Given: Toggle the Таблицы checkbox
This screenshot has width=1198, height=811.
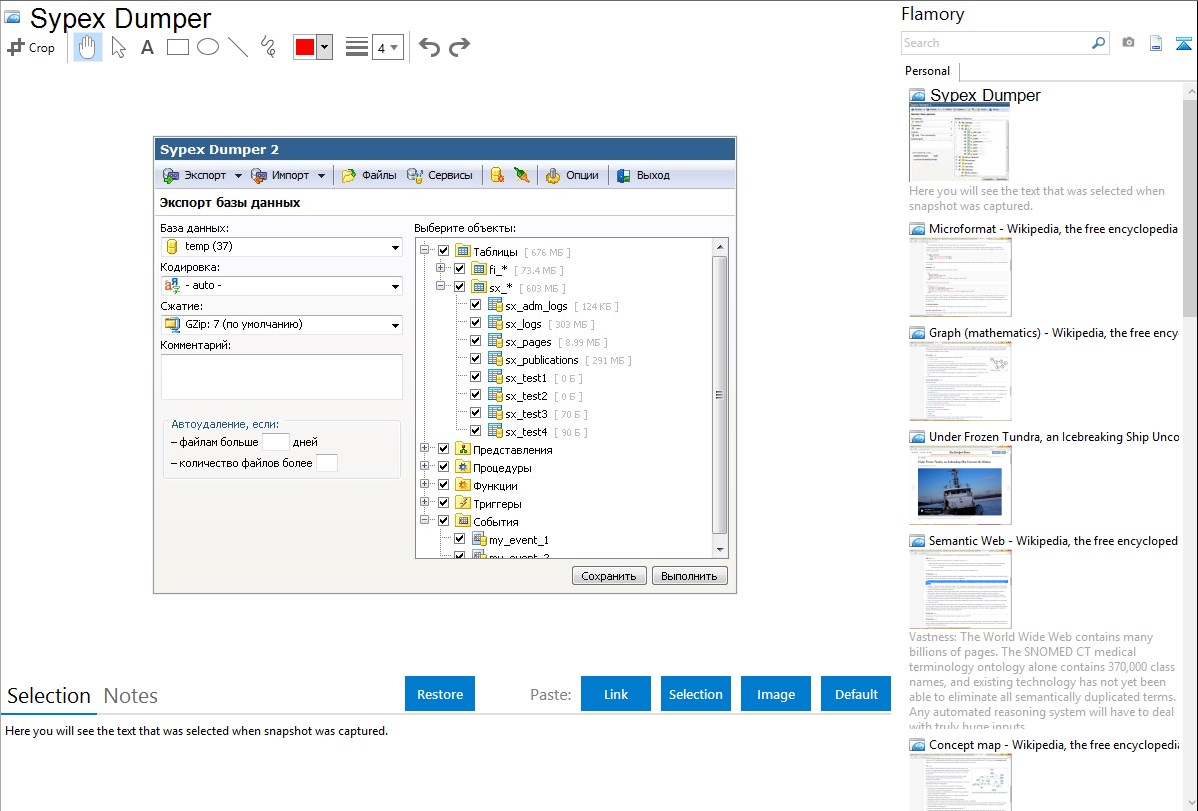Looking at the screenshot, I should point(444,252).
